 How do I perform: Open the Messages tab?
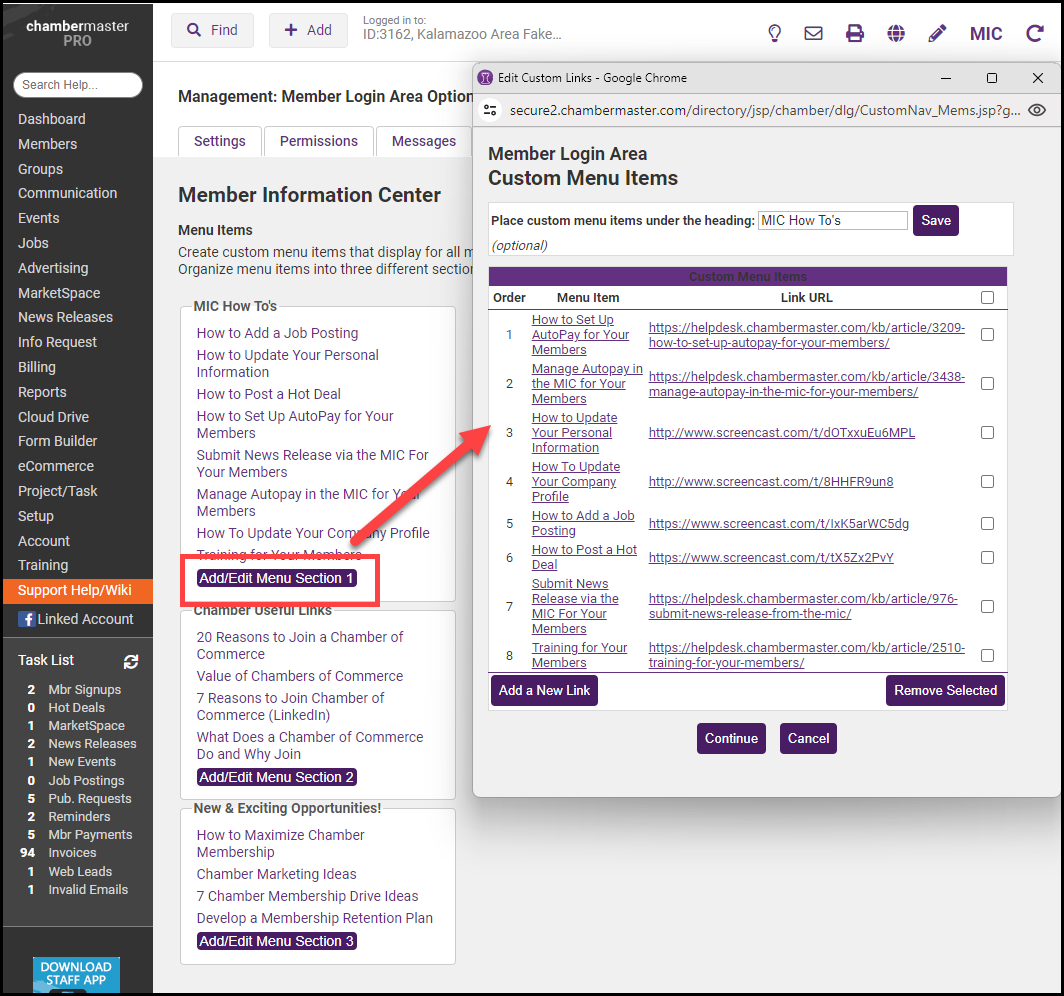[x=423, y=141]
